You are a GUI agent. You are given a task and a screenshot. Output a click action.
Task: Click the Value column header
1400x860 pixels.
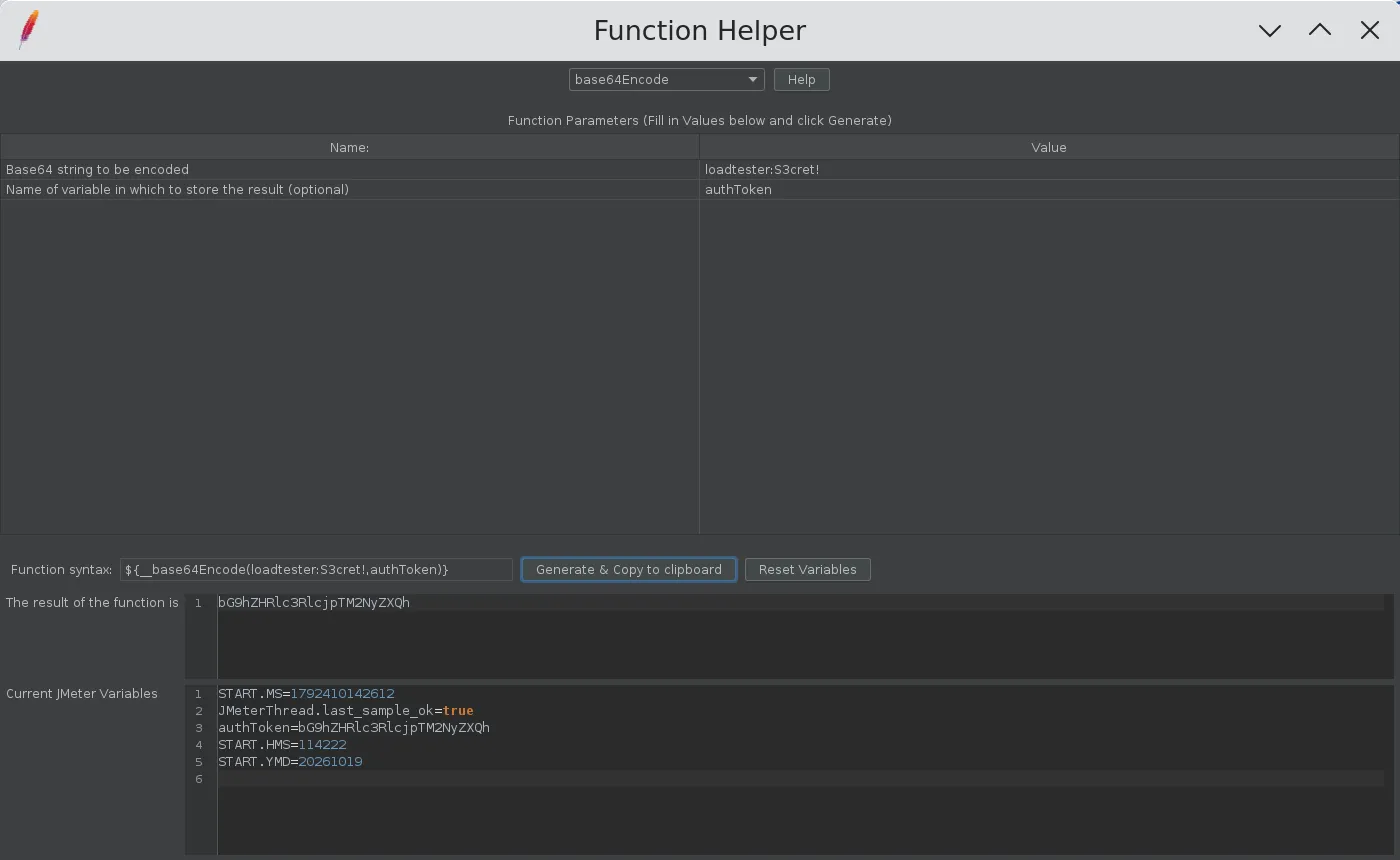coord(1049,148)
